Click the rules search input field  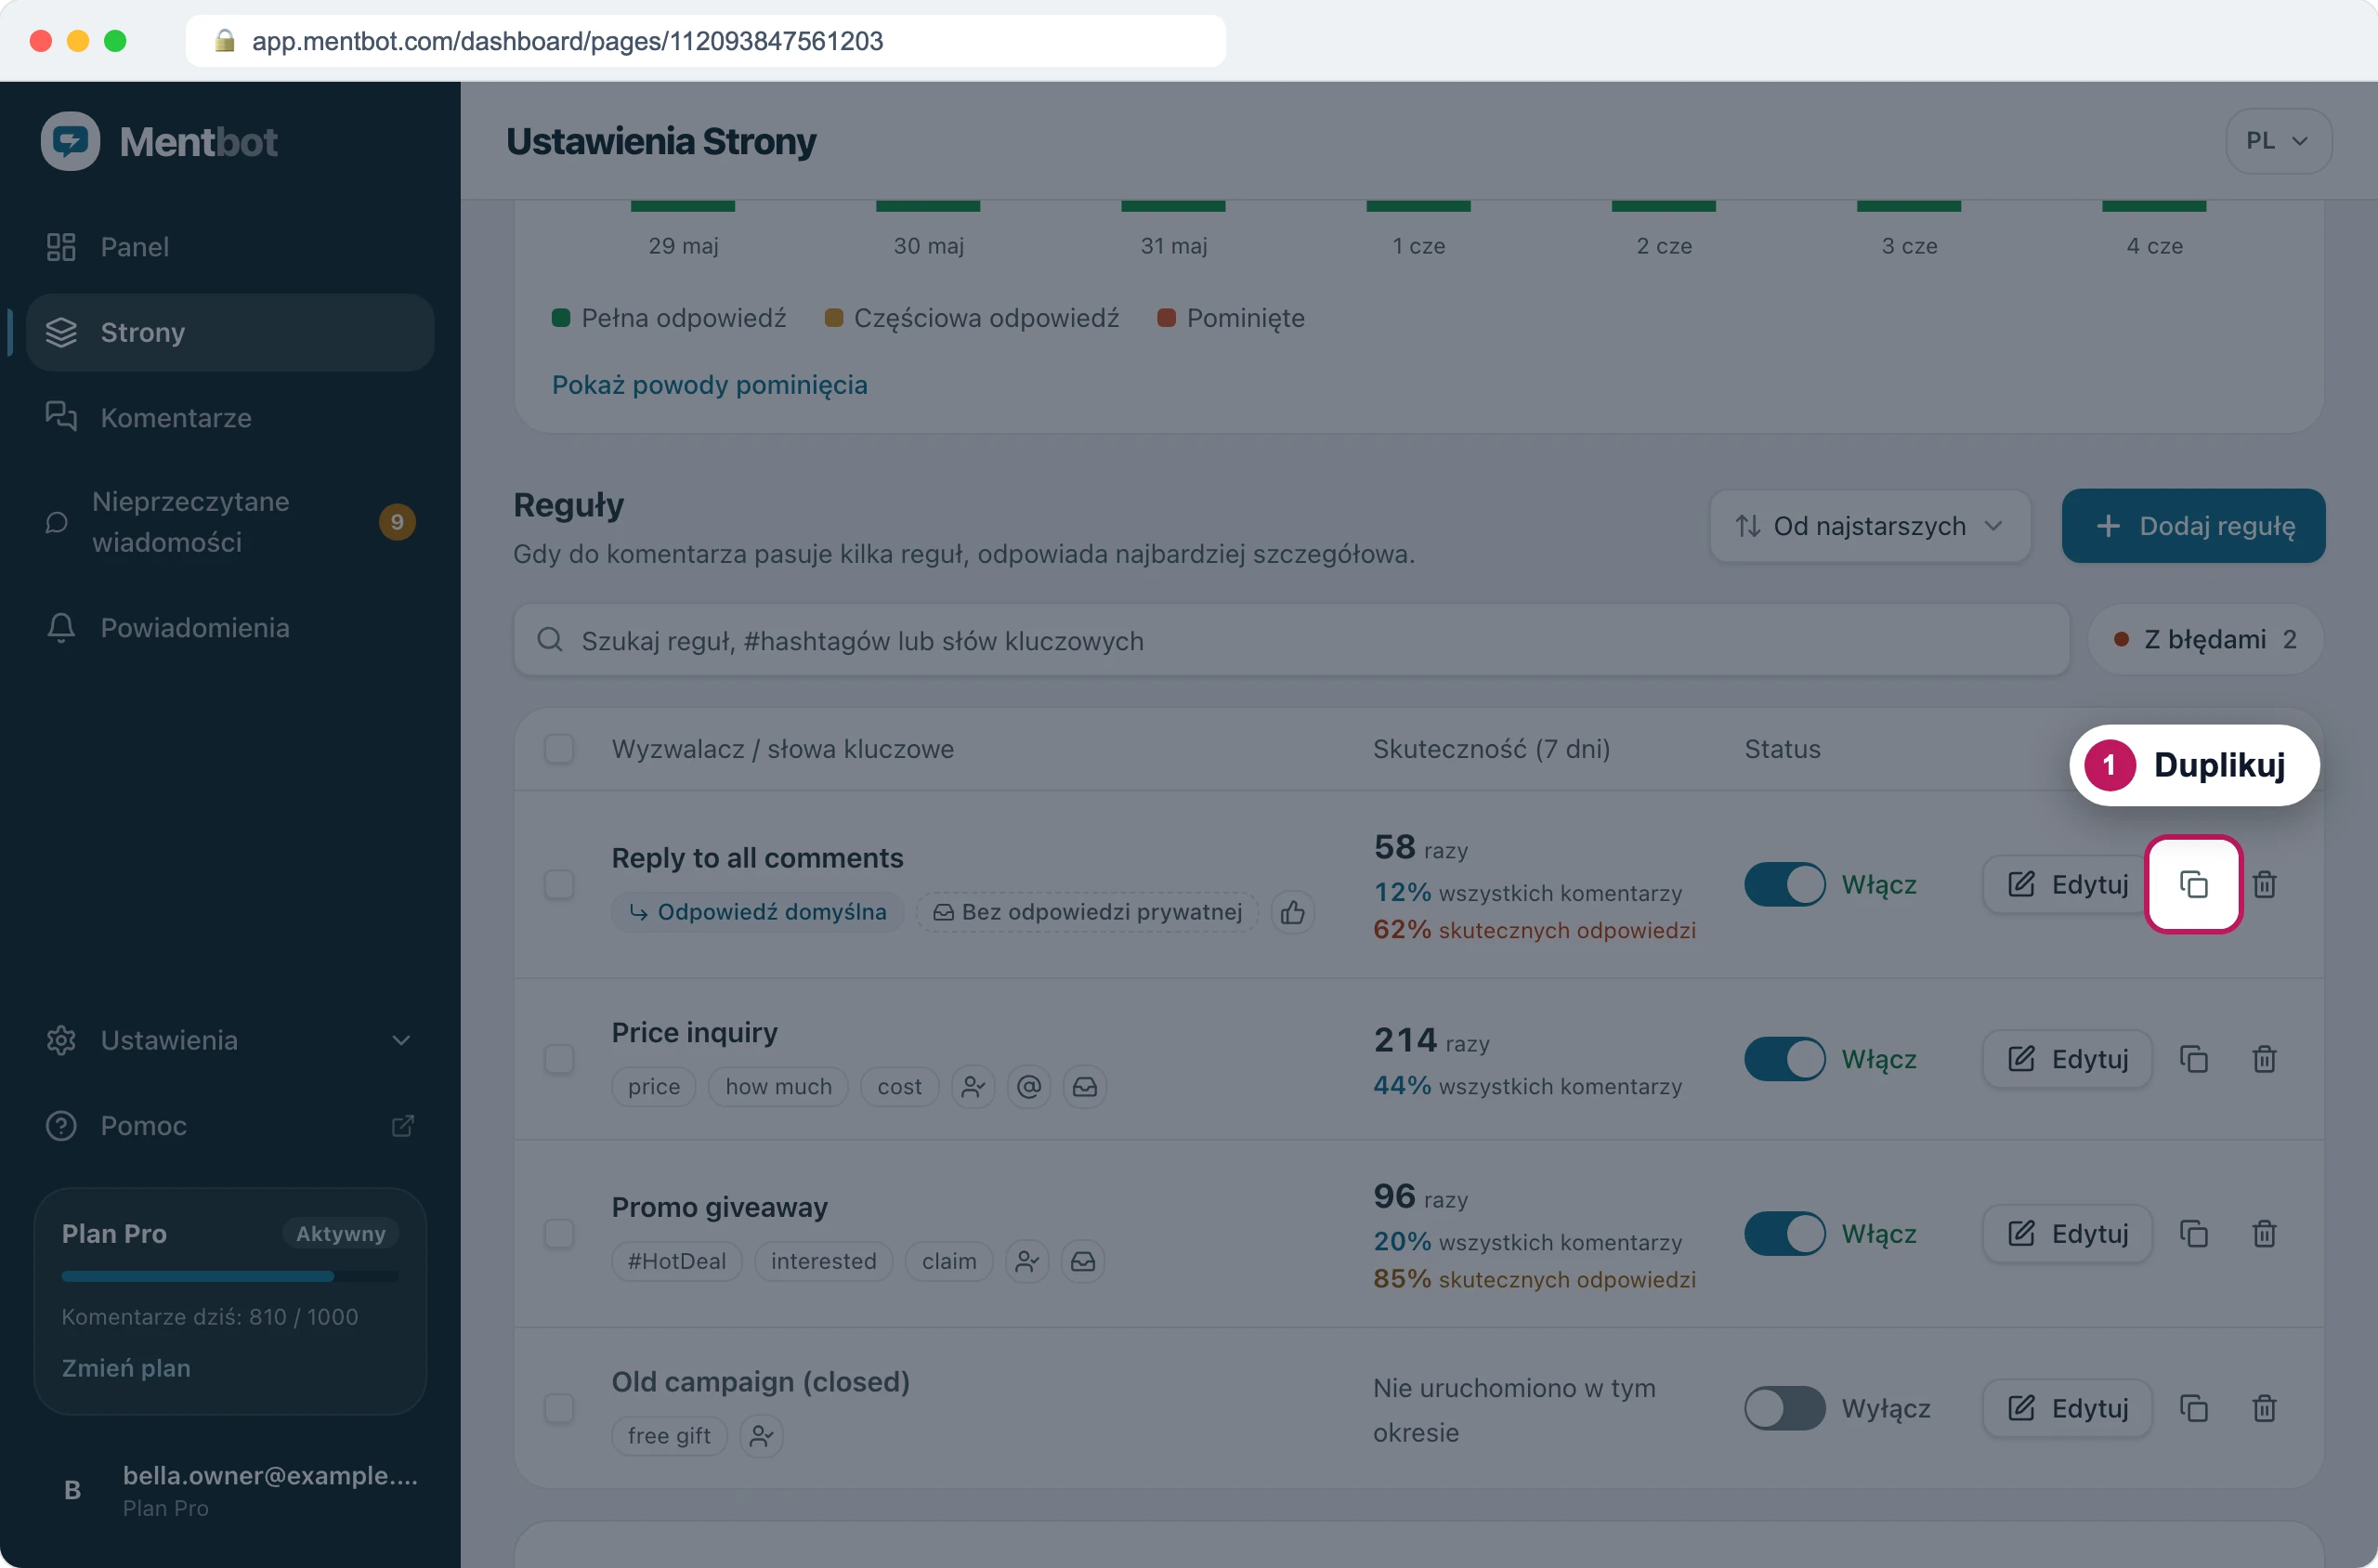[1291, 640]
